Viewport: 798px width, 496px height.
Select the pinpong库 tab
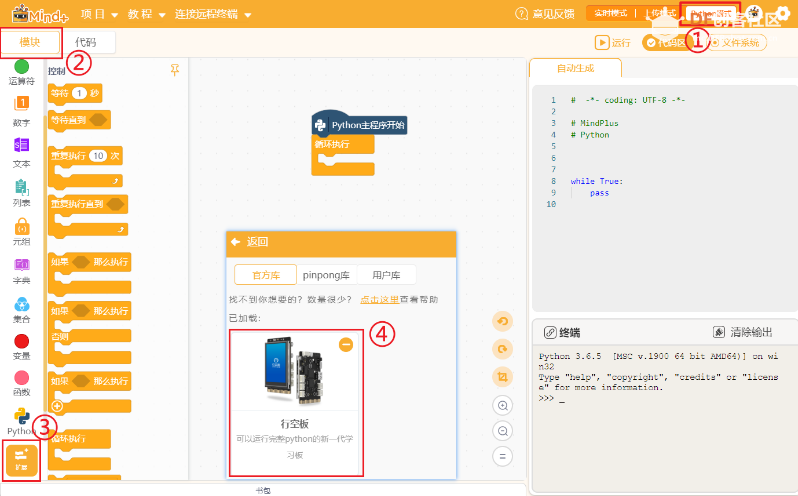326,275
